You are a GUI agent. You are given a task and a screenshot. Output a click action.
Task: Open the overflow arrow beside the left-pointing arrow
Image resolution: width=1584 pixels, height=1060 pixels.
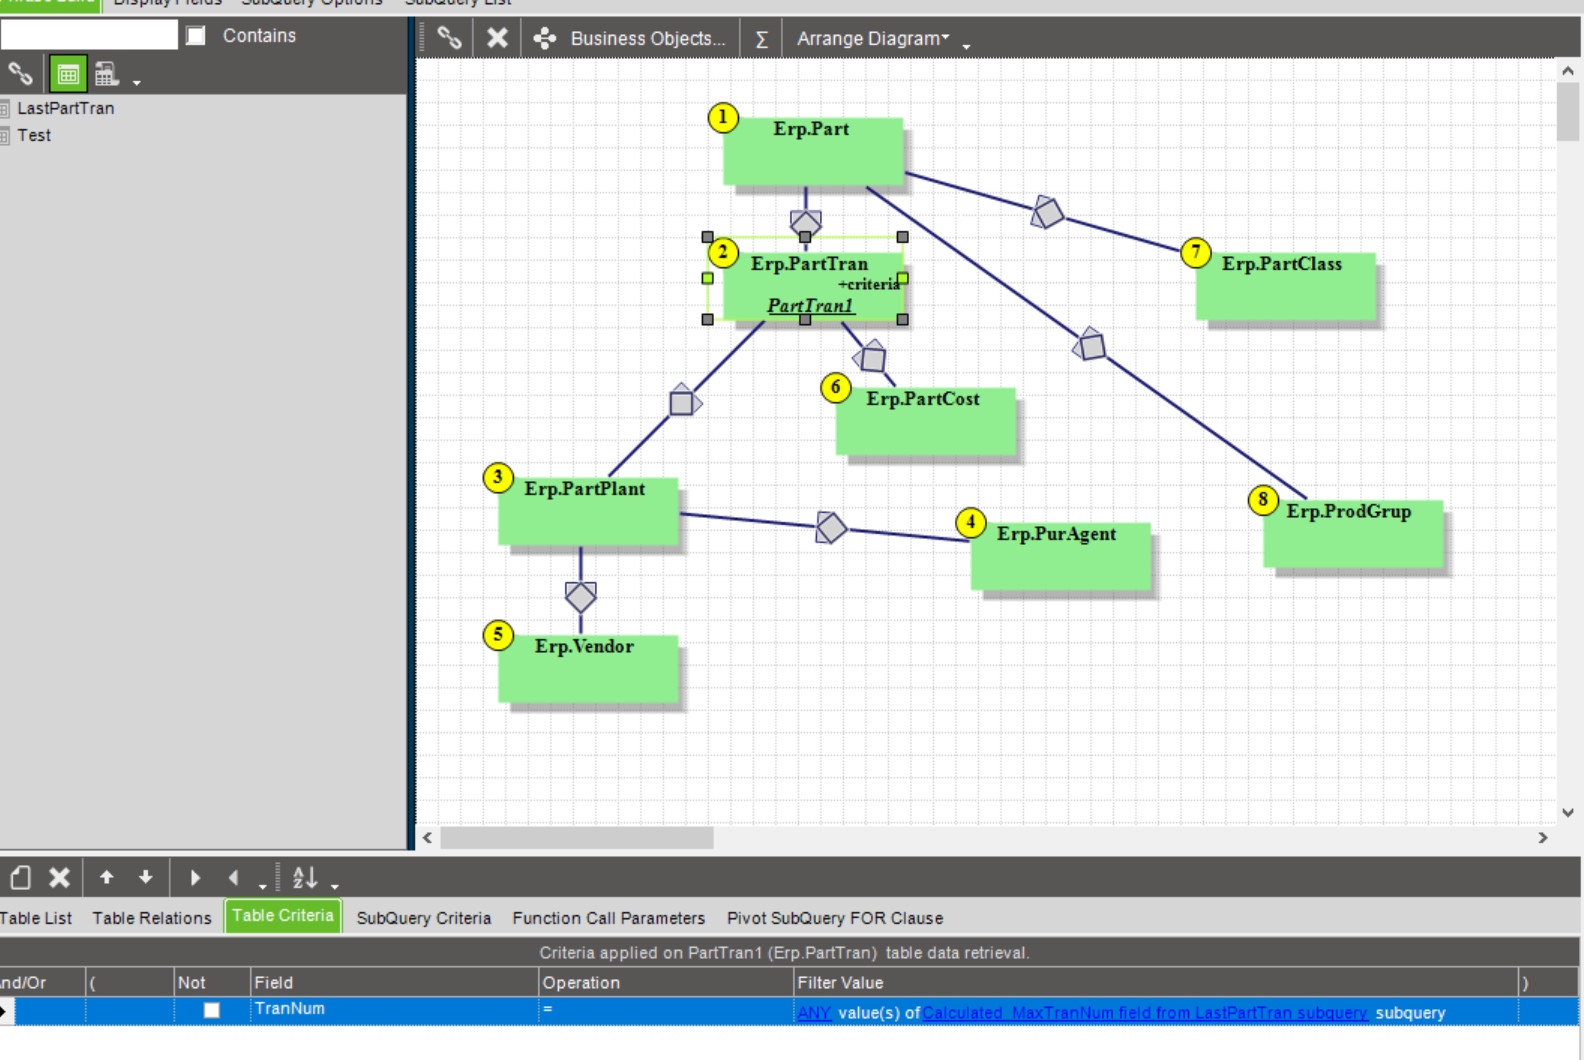[x=263, y=886]
